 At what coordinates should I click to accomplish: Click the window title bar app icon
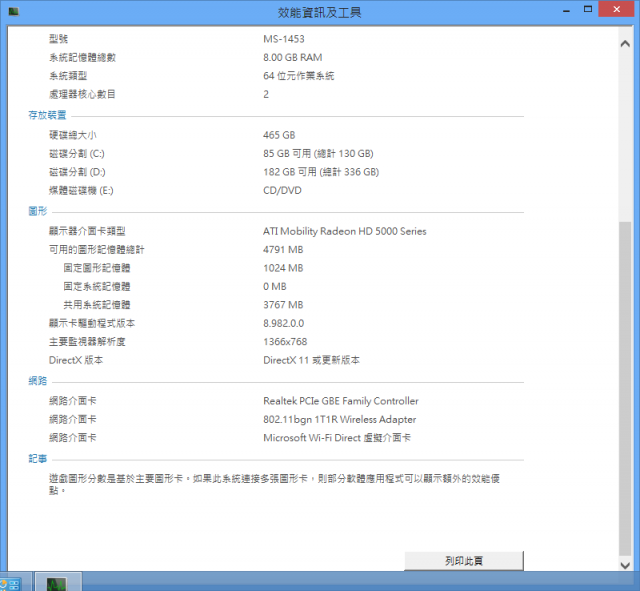13,11
